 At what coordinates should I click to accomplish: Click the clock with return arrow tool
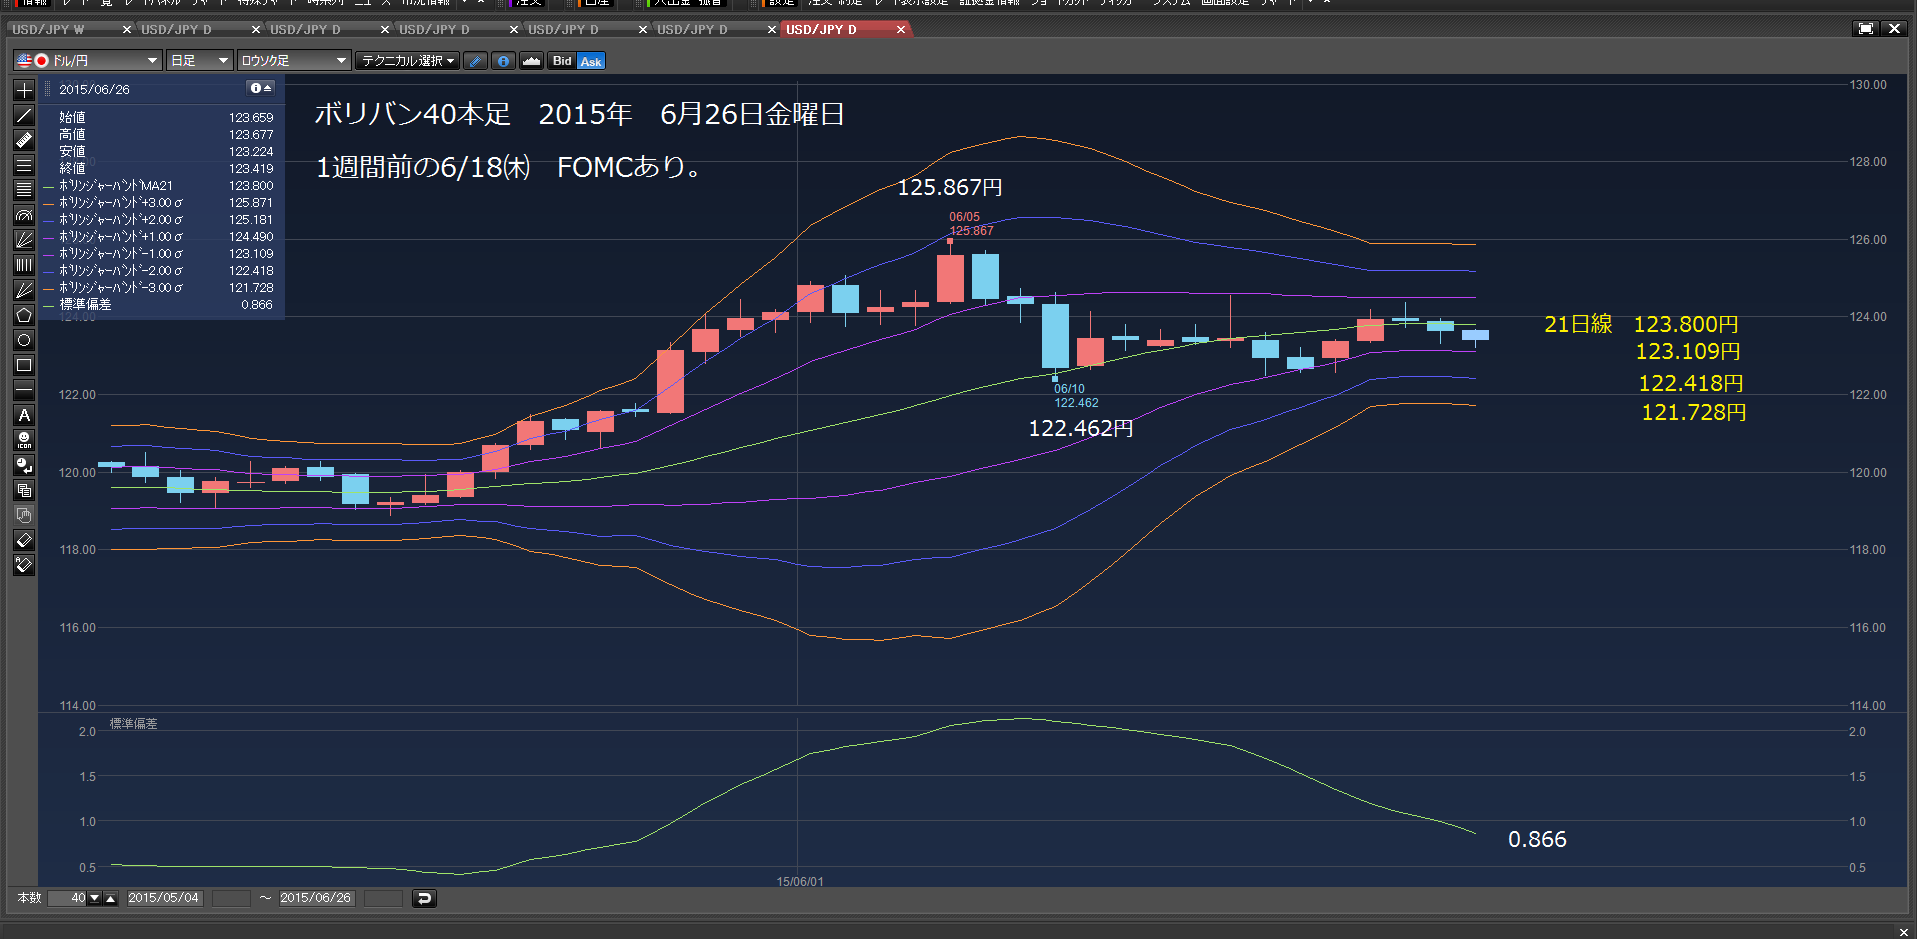(24, 465)
